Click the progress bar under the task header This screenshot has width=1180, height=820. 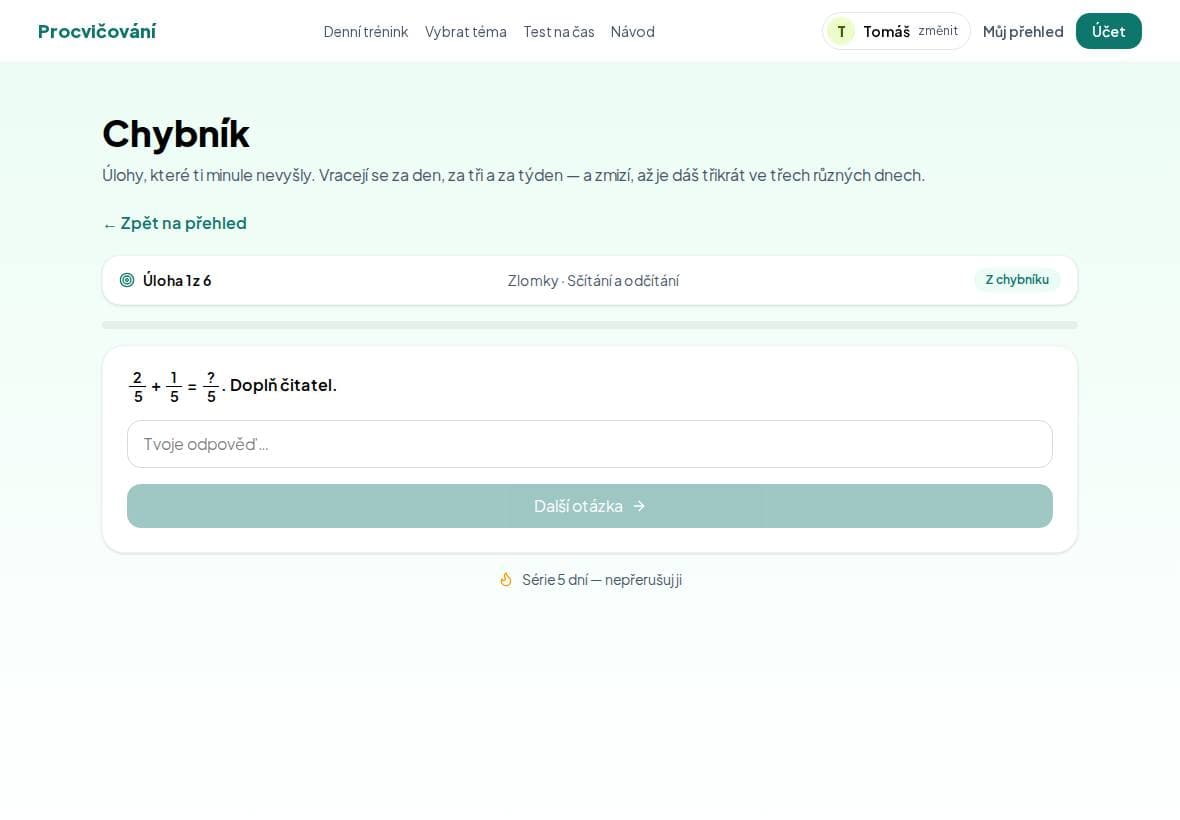590,325
